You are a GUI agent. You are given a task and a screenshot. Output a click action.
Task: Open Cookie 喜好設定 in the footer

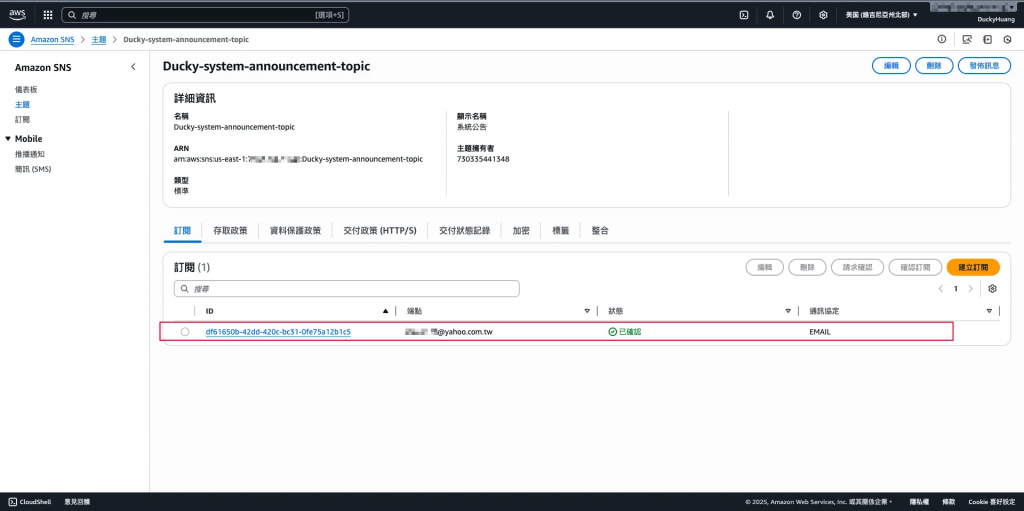coord(992,502)
